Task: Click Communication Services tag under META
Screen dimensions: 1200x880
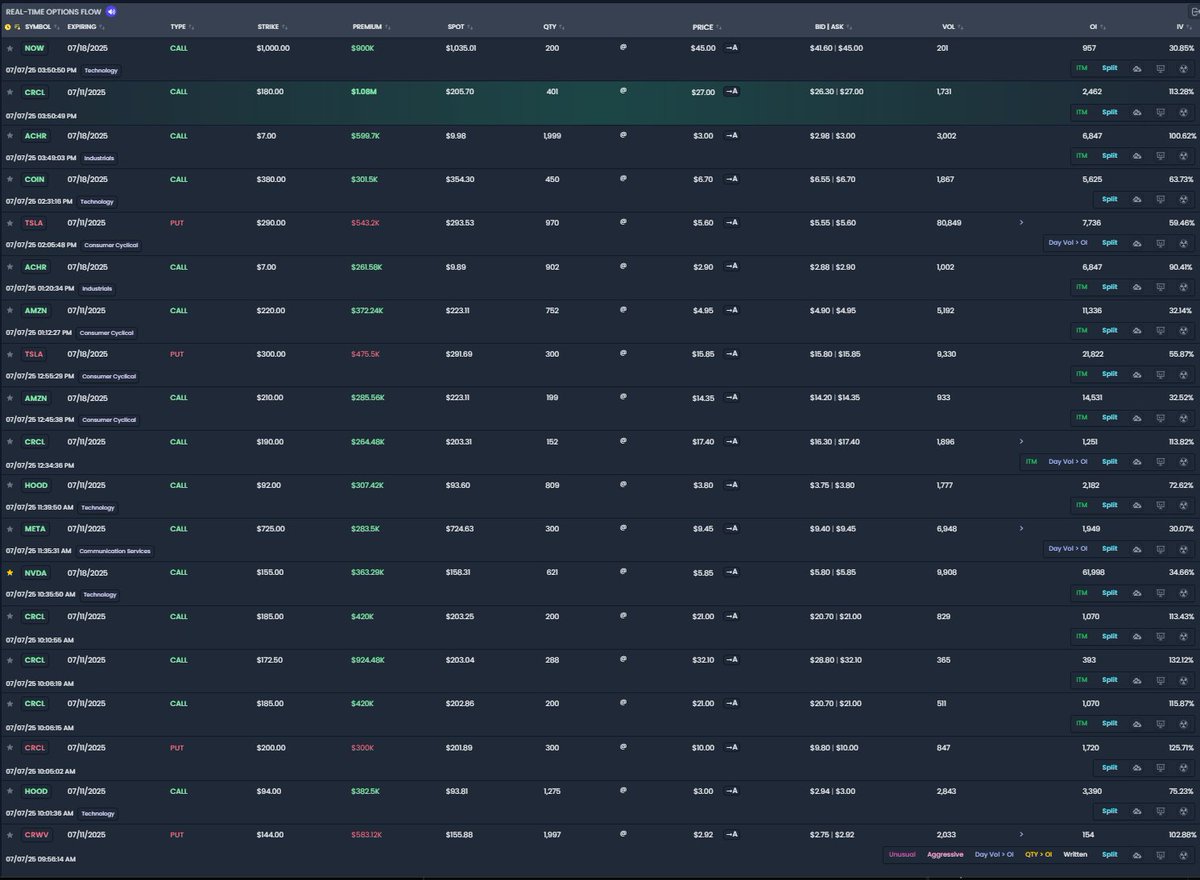Action: pyautogui.click(x=117, y=551)
